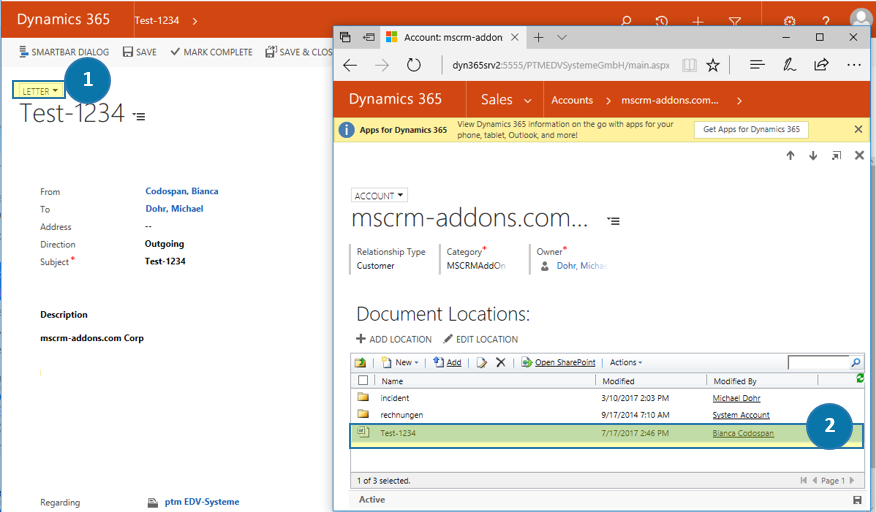
Task: Go to previous record with up arrow
Action: [x=790, y=155]
